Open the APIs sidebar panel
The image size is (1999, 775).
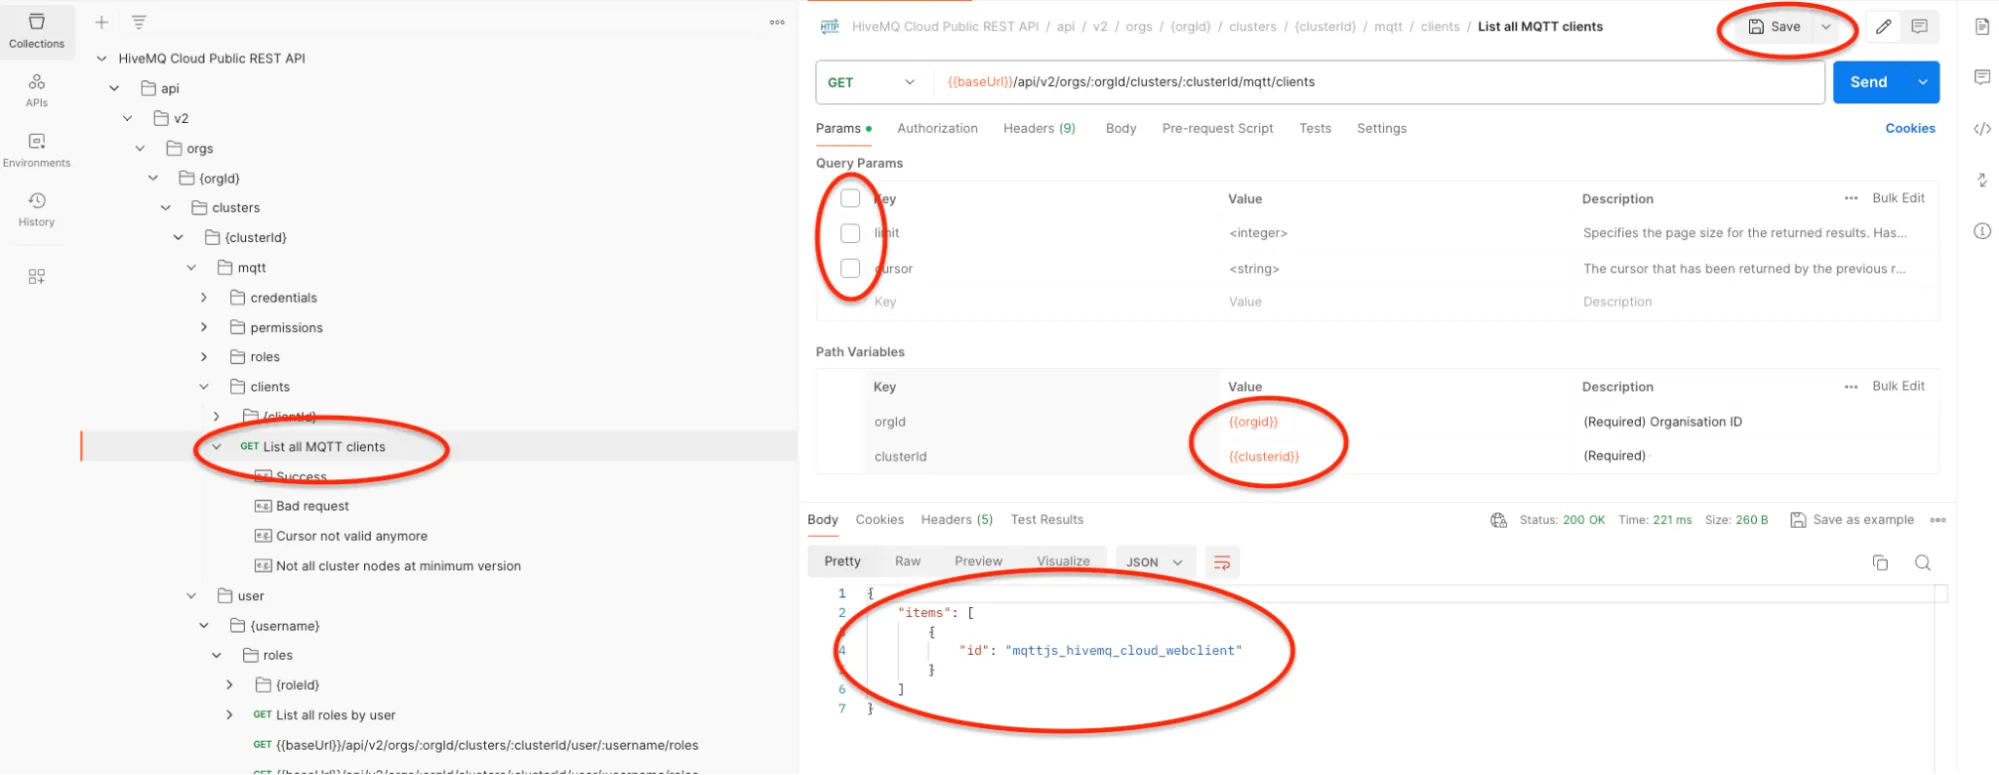[37, 89]
